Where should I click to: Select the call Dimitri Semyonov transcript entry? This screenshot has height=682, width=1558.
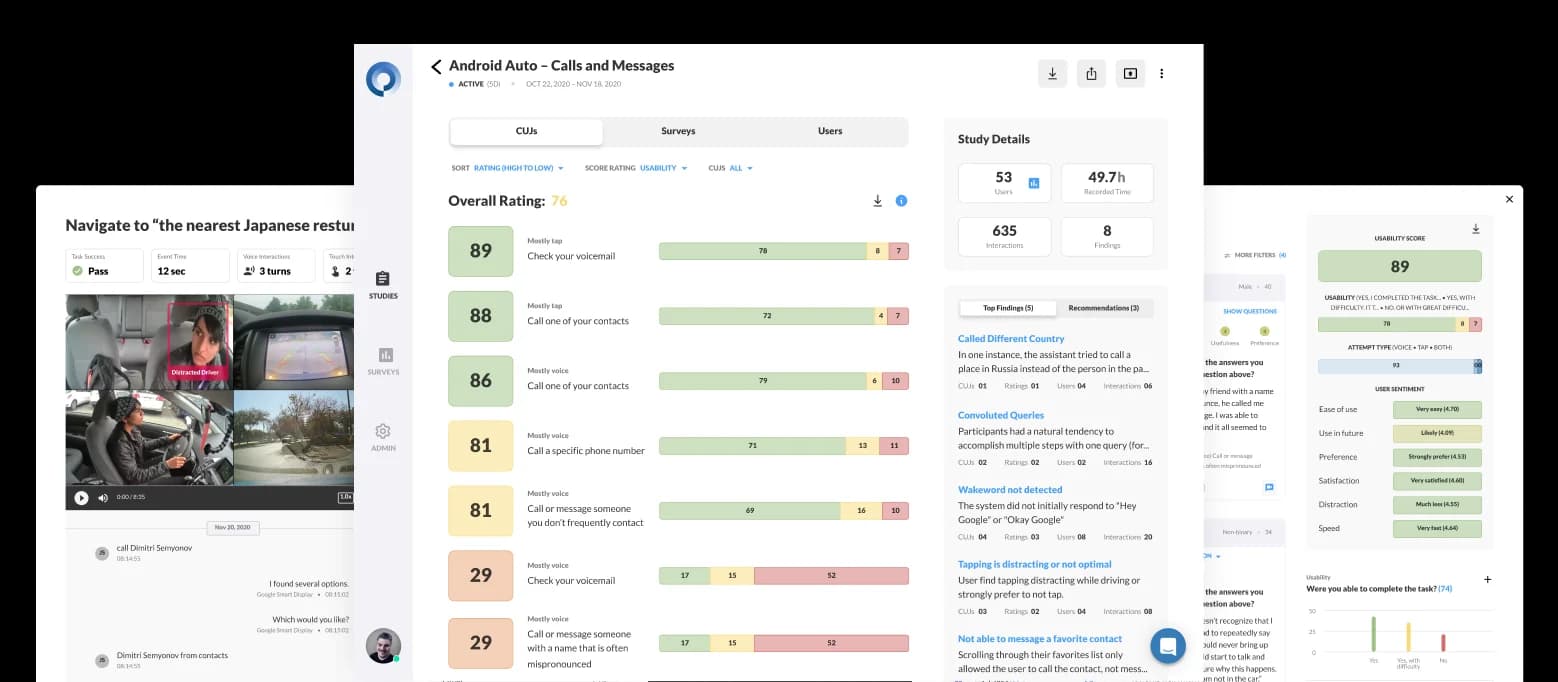pyautogui.click(x=152, y=552)
